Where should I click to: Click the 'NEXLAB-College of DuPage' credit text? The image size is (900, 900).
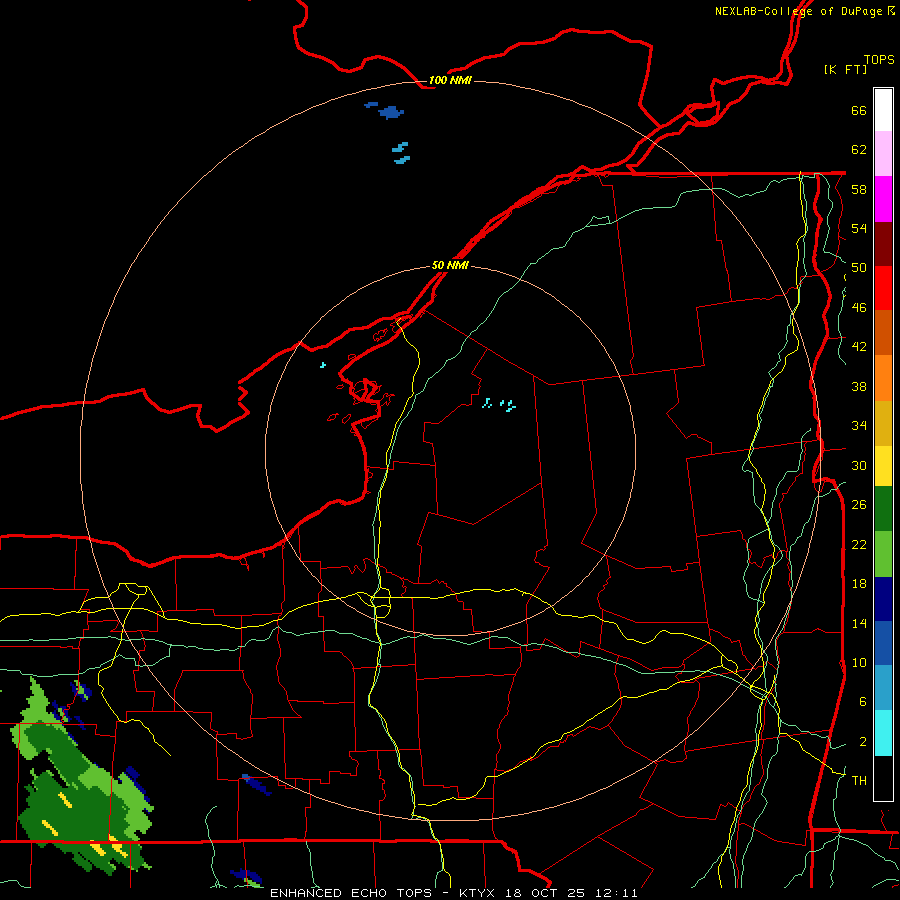[x=798, y=11]
